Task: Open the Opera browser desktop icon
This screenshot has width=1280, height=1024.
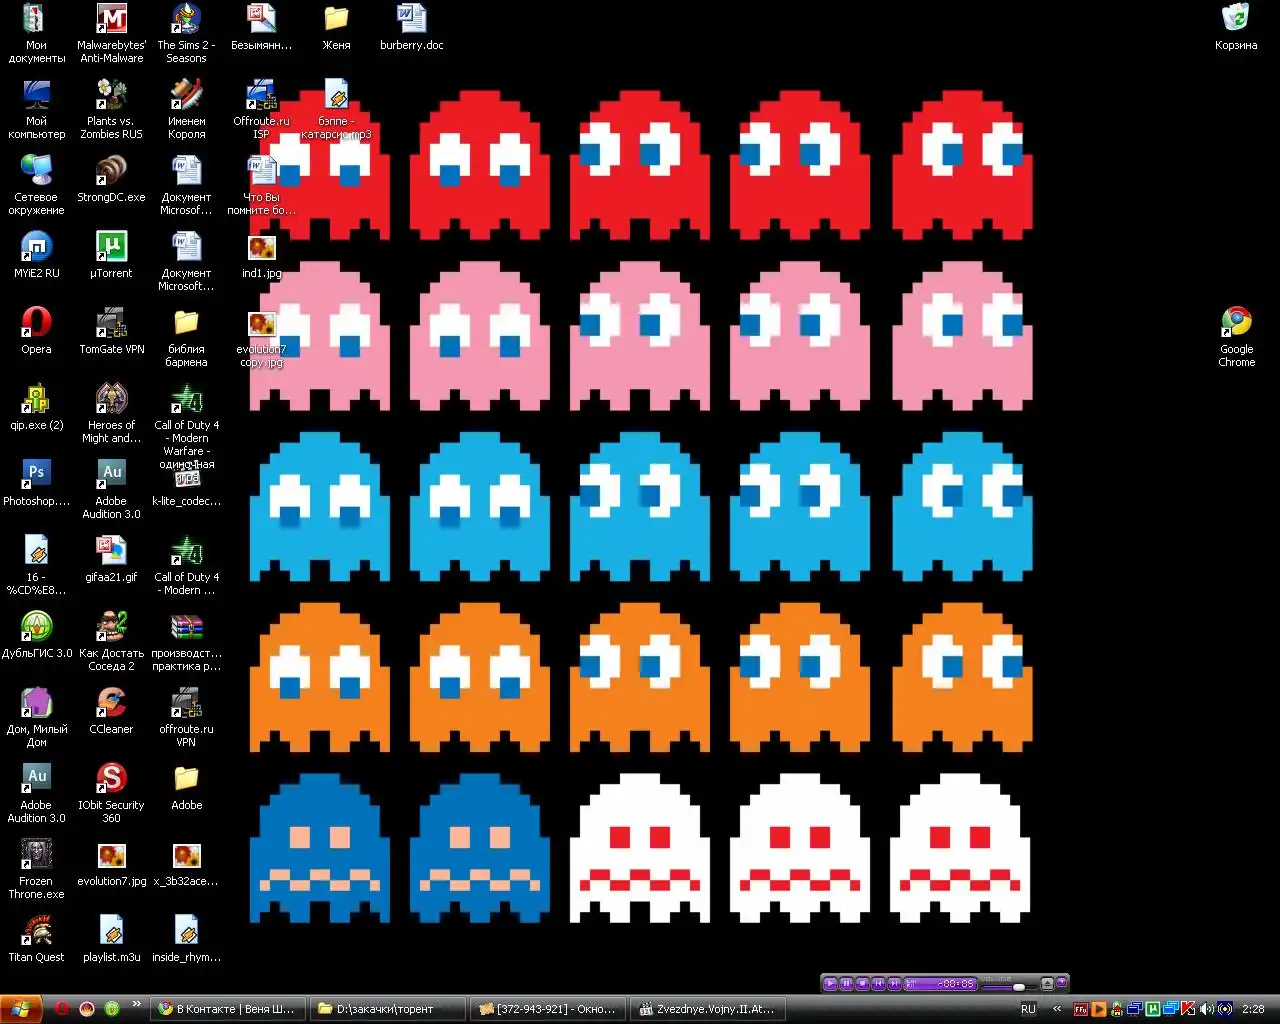Action: (36, 323)
